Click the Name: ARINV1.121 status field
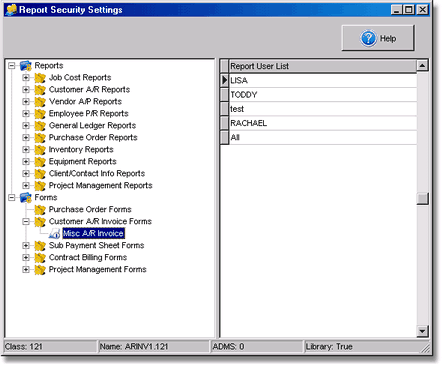Viewport: 443px width, 366px height. [154, 347]
